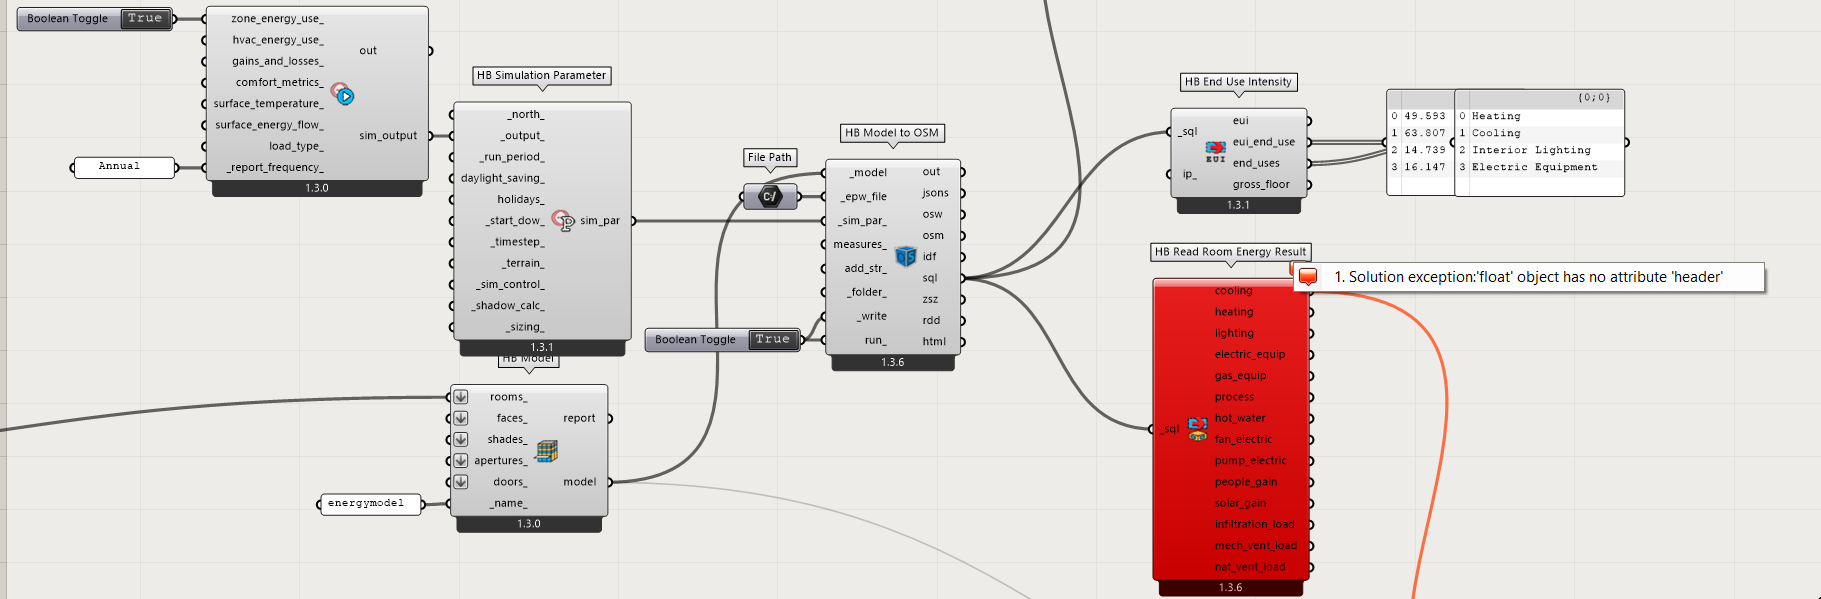Image resolution: width=1821 pixels, height=599 pixels.
Task: Click the down-arrow marker beside faces_ input
Action: [x=461, y=418]
